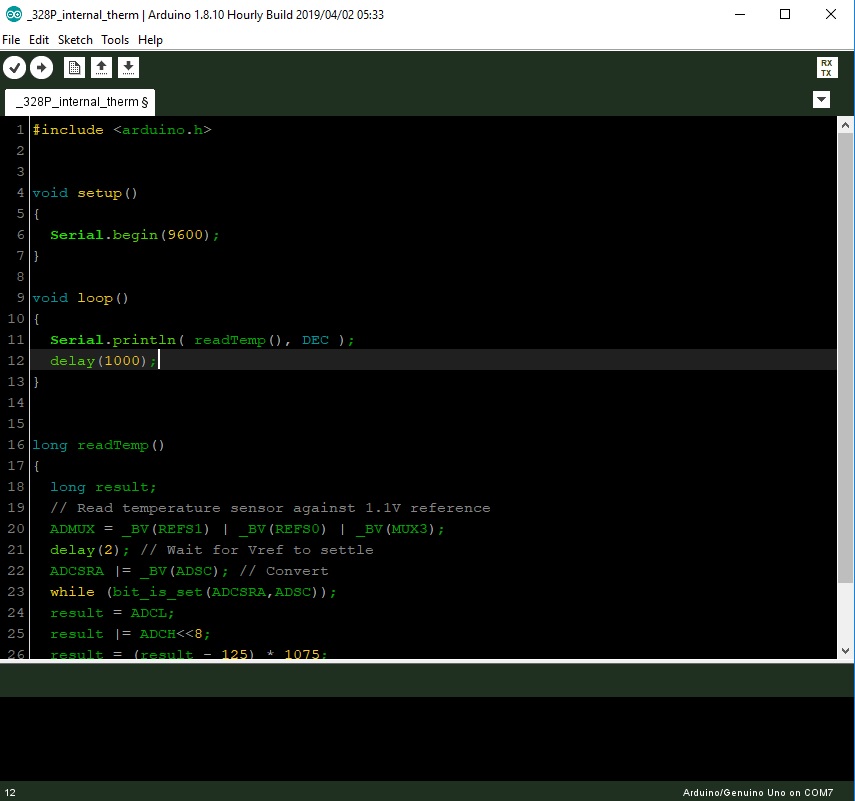This screenshot has width=855, height=801.
Task: Click the editor scrollbar up arrow
Action: (x=845, y=125)
